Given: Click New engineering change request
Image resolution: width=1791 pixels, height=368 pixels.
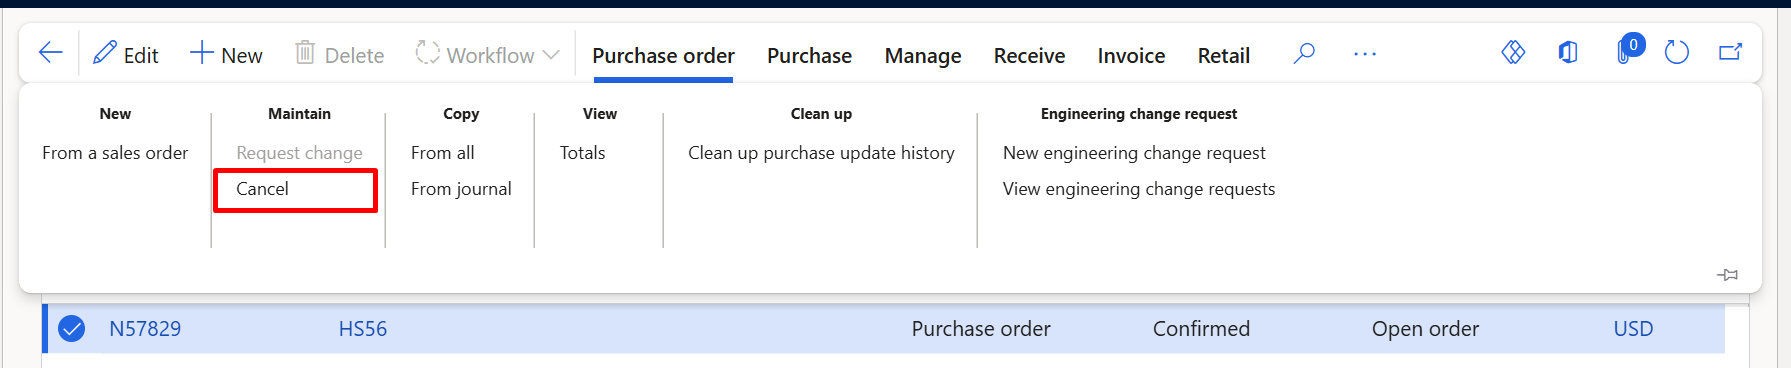Looking at the screenshot, I should [x=1134, y=153].
